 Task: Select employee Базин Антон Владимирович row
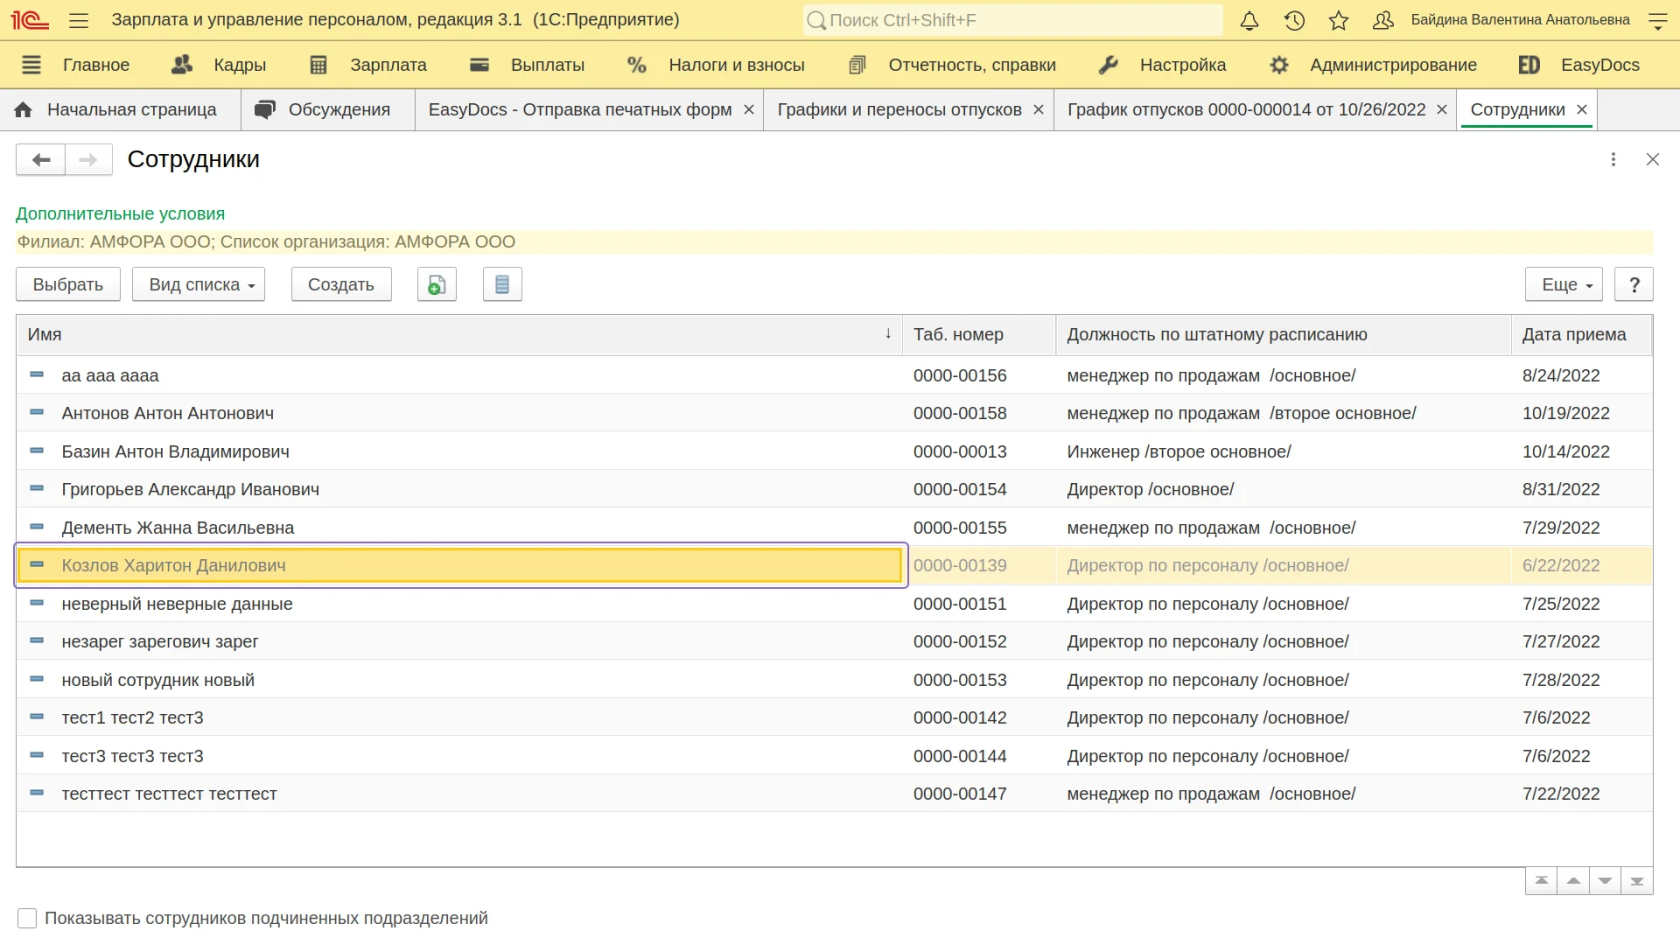pos(176,452)
